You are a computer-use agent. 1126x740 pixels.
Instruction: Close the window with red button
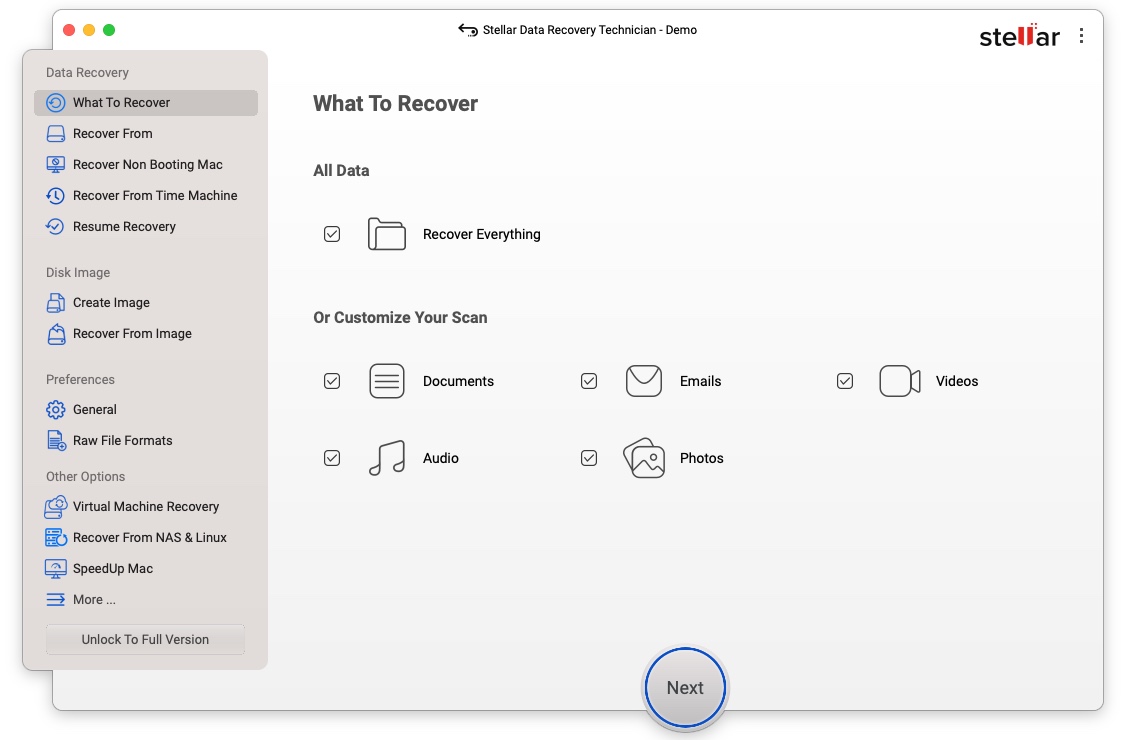tap(69, 30)
